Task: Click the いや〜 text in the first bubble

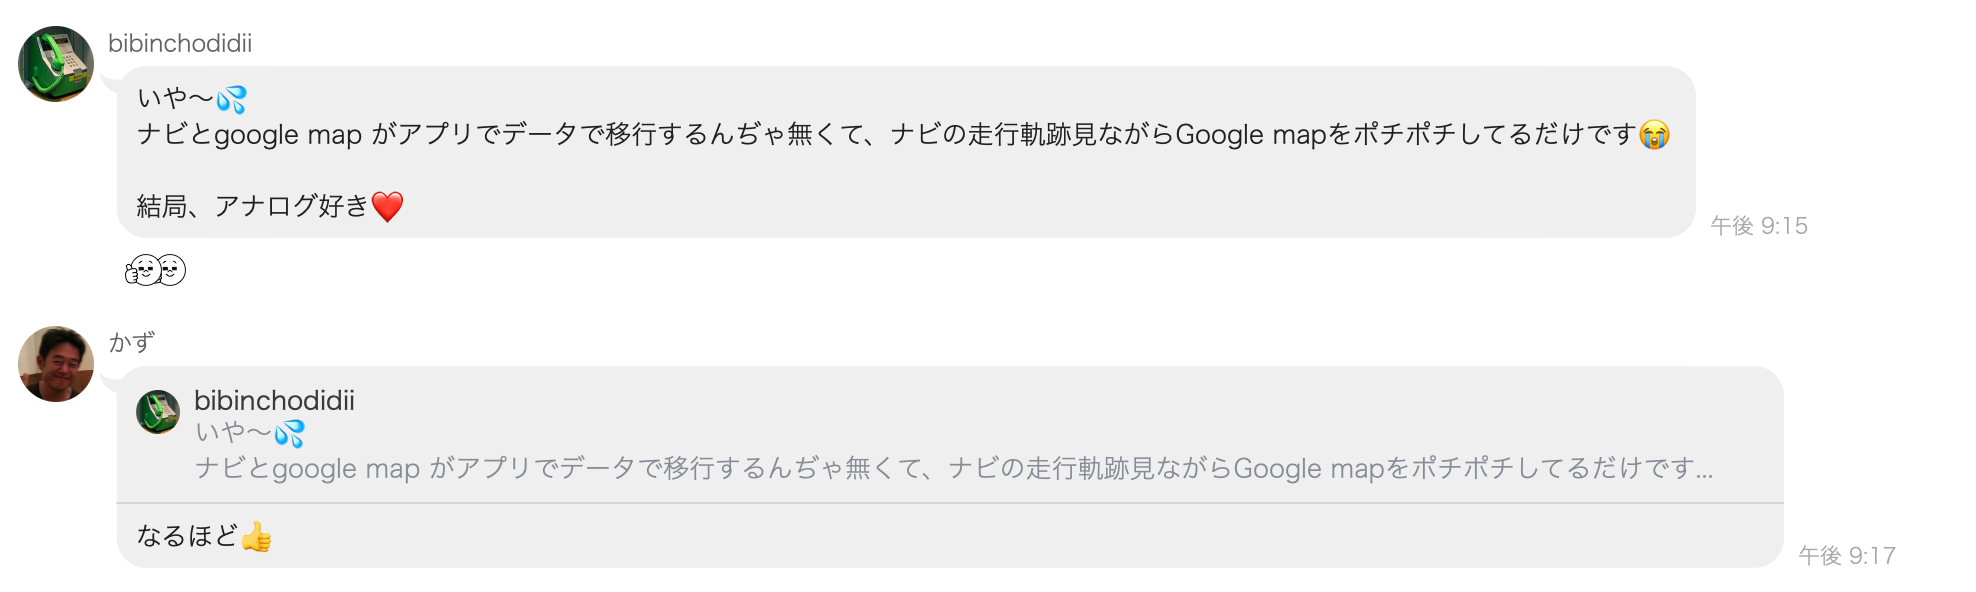Action: point(176,98)
